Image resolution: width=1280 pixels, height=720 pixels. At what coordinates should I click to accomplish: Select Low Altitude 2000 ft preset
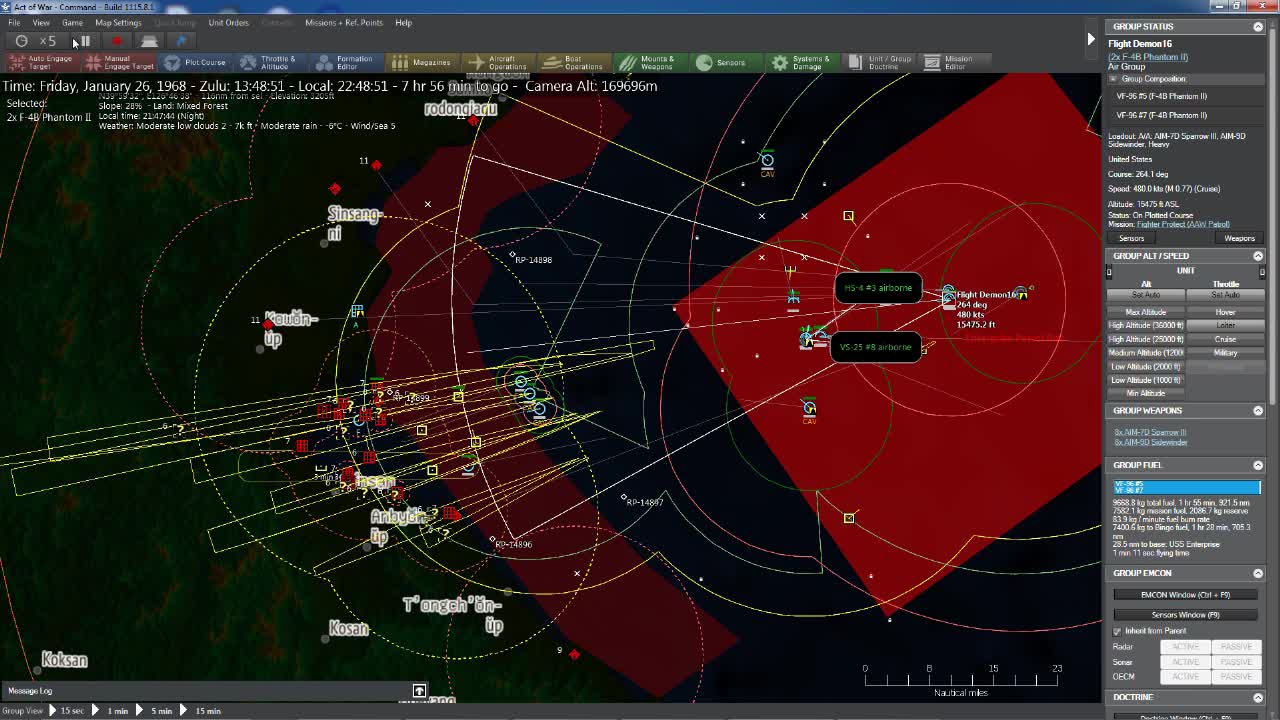(1146, 367)
